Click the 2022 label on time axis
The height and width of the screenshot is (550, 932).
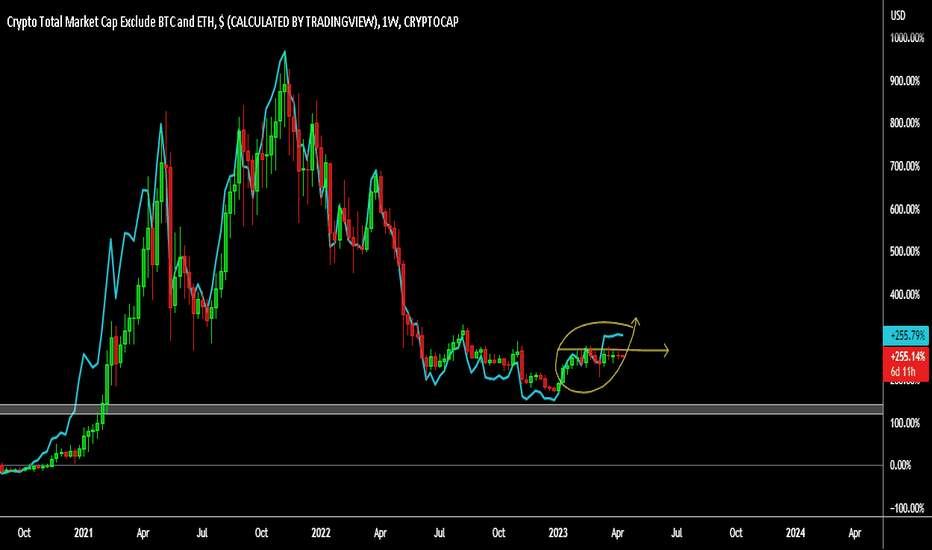point(320,533)
